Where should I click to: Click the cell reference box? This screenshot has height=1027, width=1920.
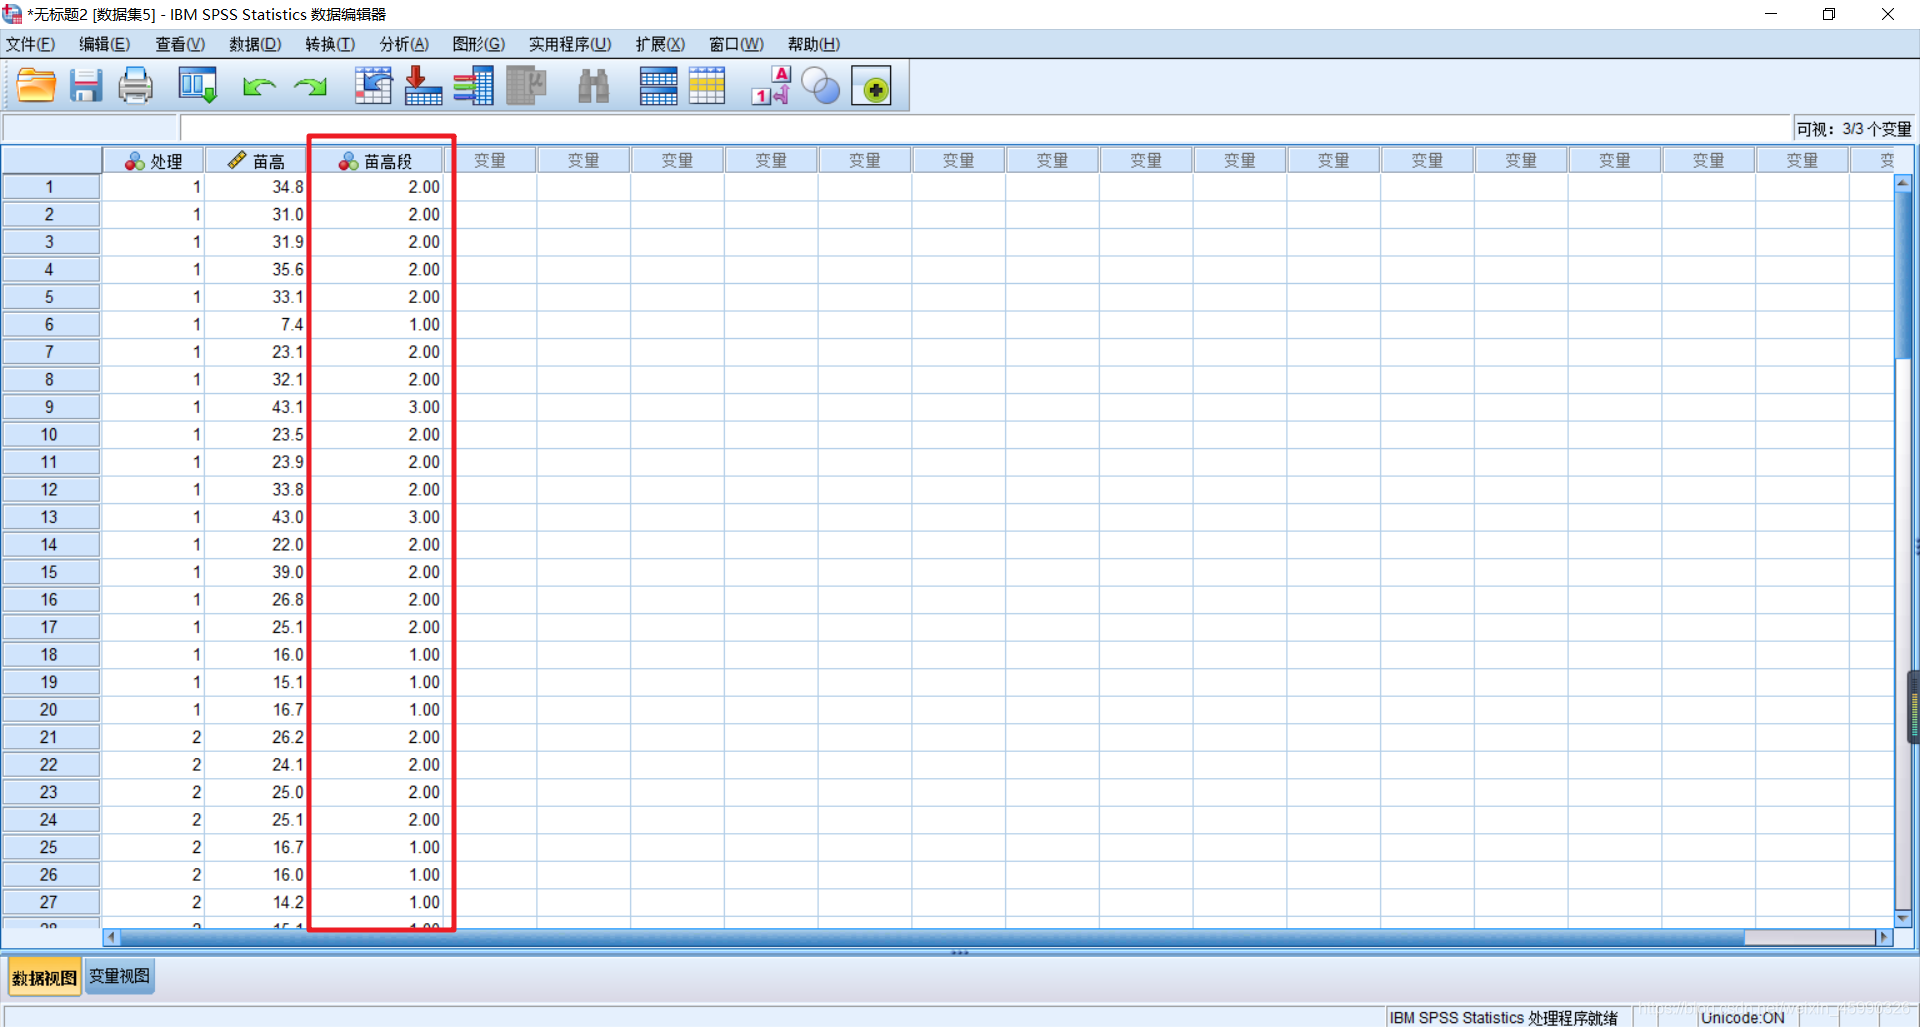pos(90,128)
